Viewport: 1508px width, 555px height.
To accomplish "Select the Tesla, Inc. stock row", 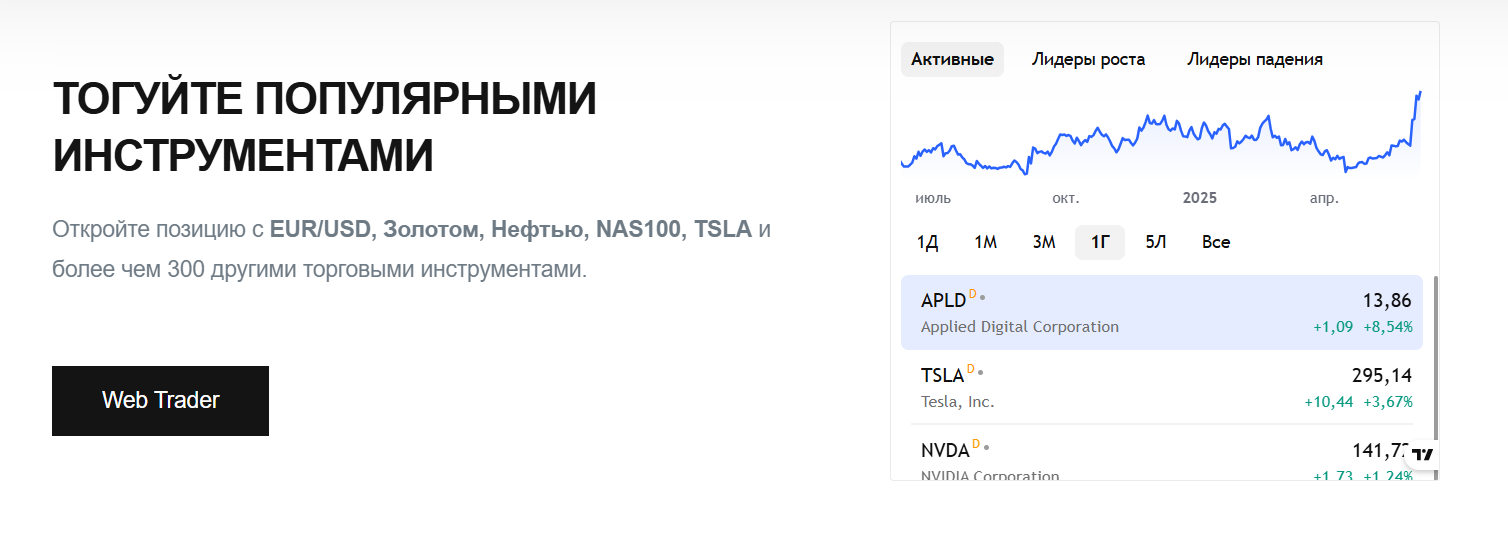I will click(1162, 387).
